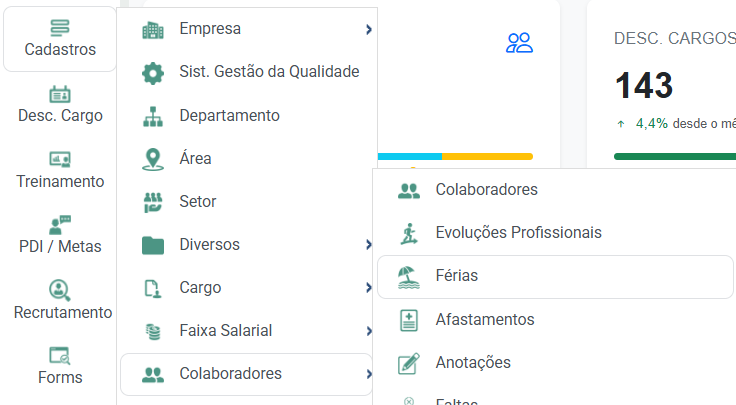Viewport: 736px width, 405px height.
Task: Select Sist. Gestão da Qualidade gear icon
Action: click(153, 73)
